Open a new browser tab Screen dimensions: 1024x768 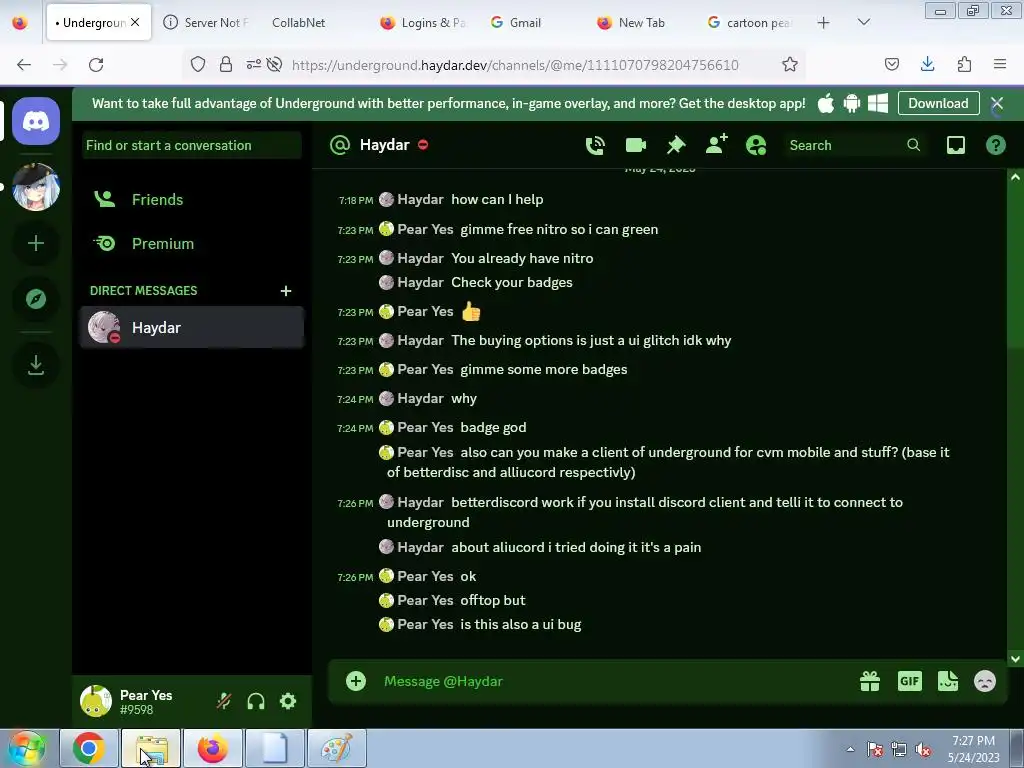824,22
